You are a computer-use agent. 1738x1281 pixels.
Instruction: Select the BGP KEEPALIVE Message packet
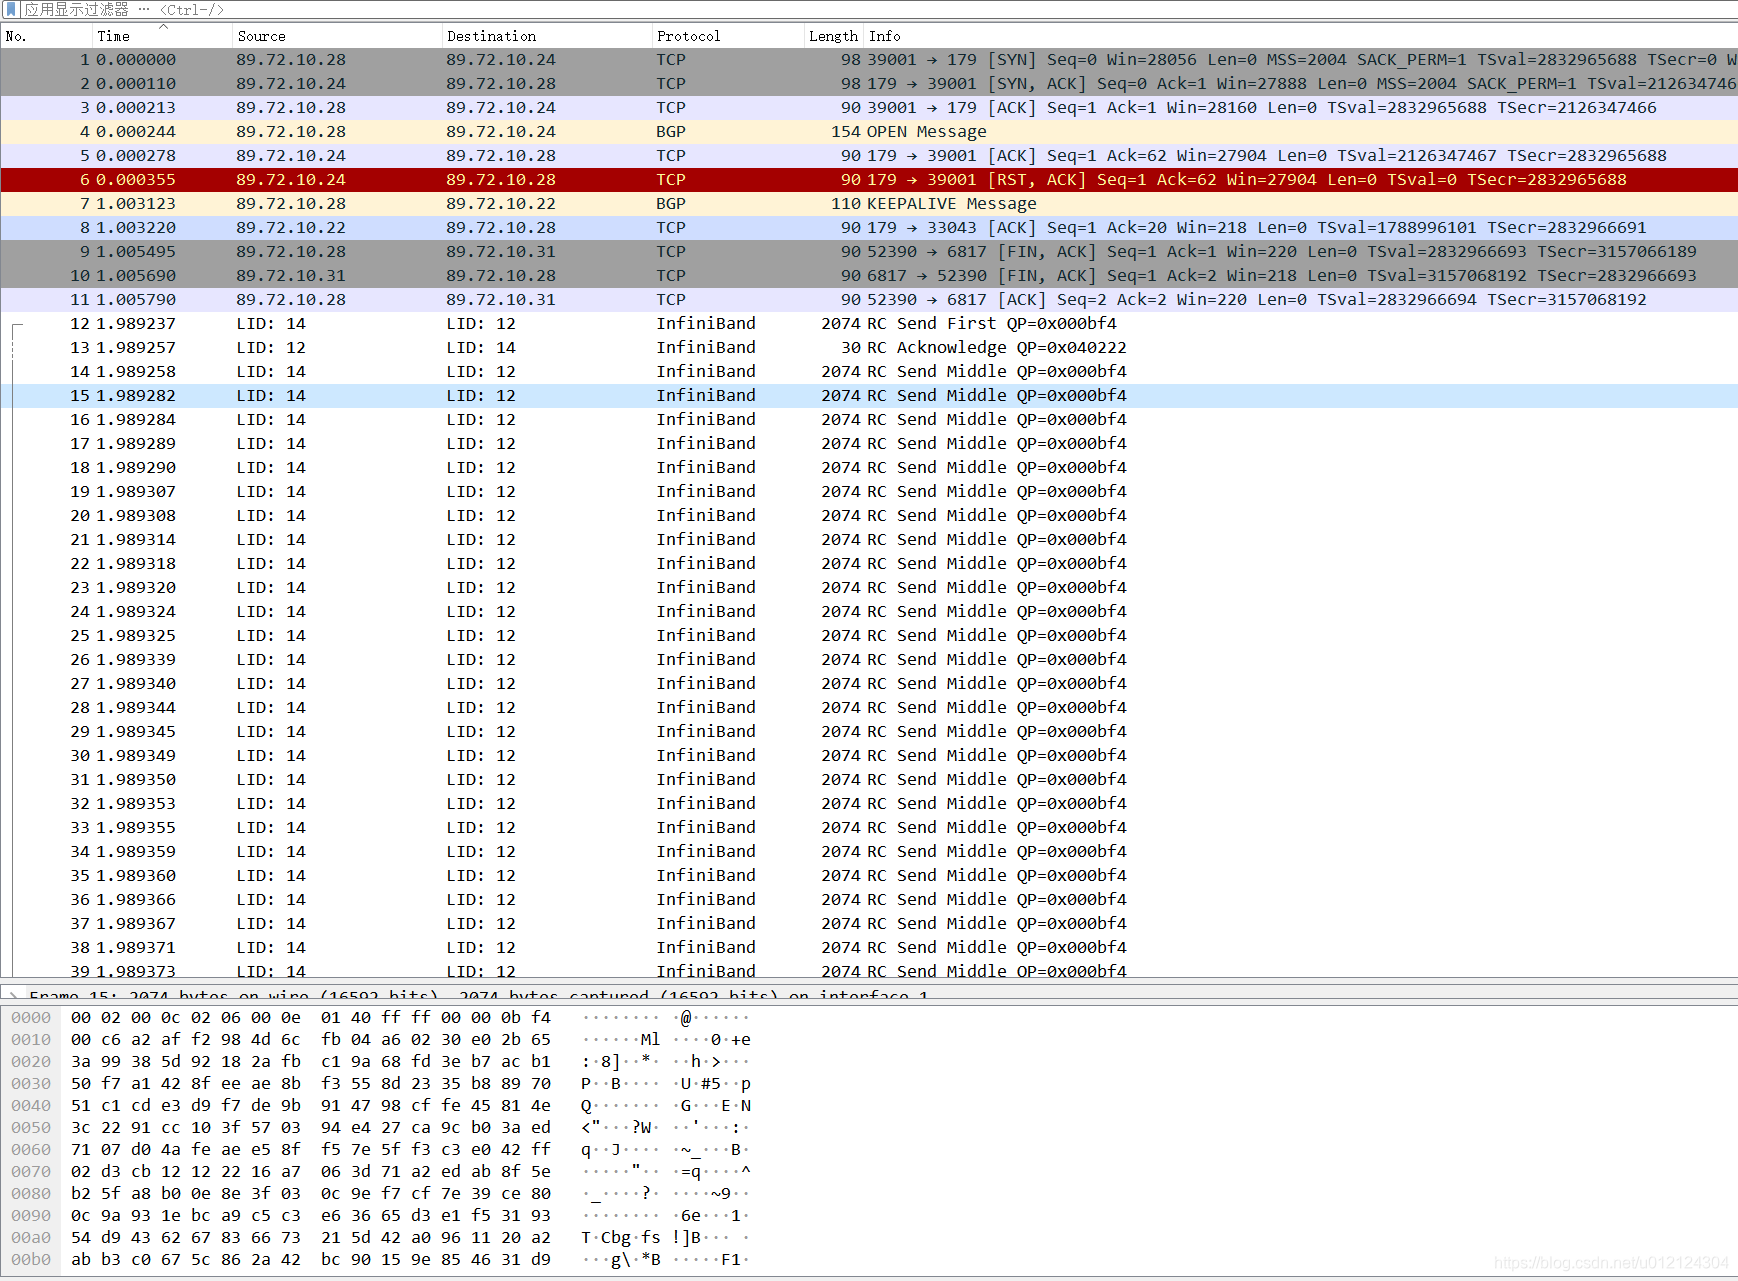click(x=869, y=204)
